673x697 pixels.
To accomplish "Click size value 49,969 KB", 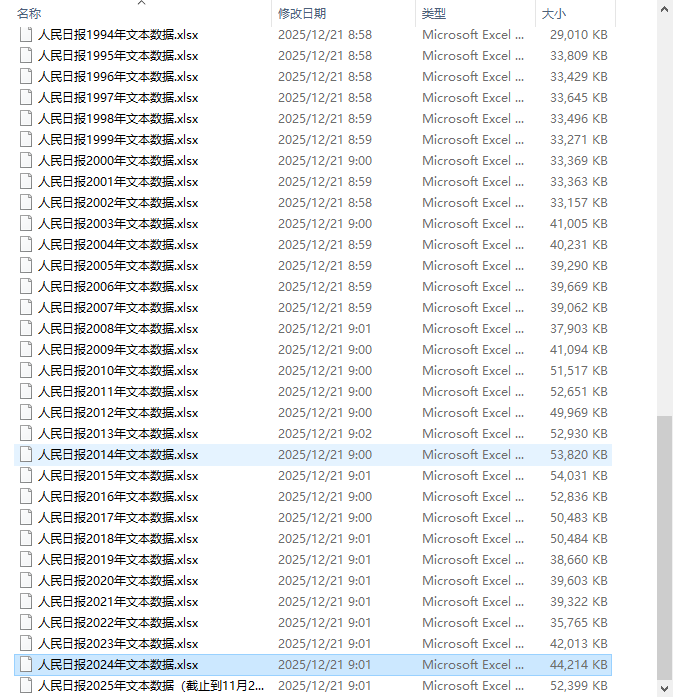I will point(578,413).
